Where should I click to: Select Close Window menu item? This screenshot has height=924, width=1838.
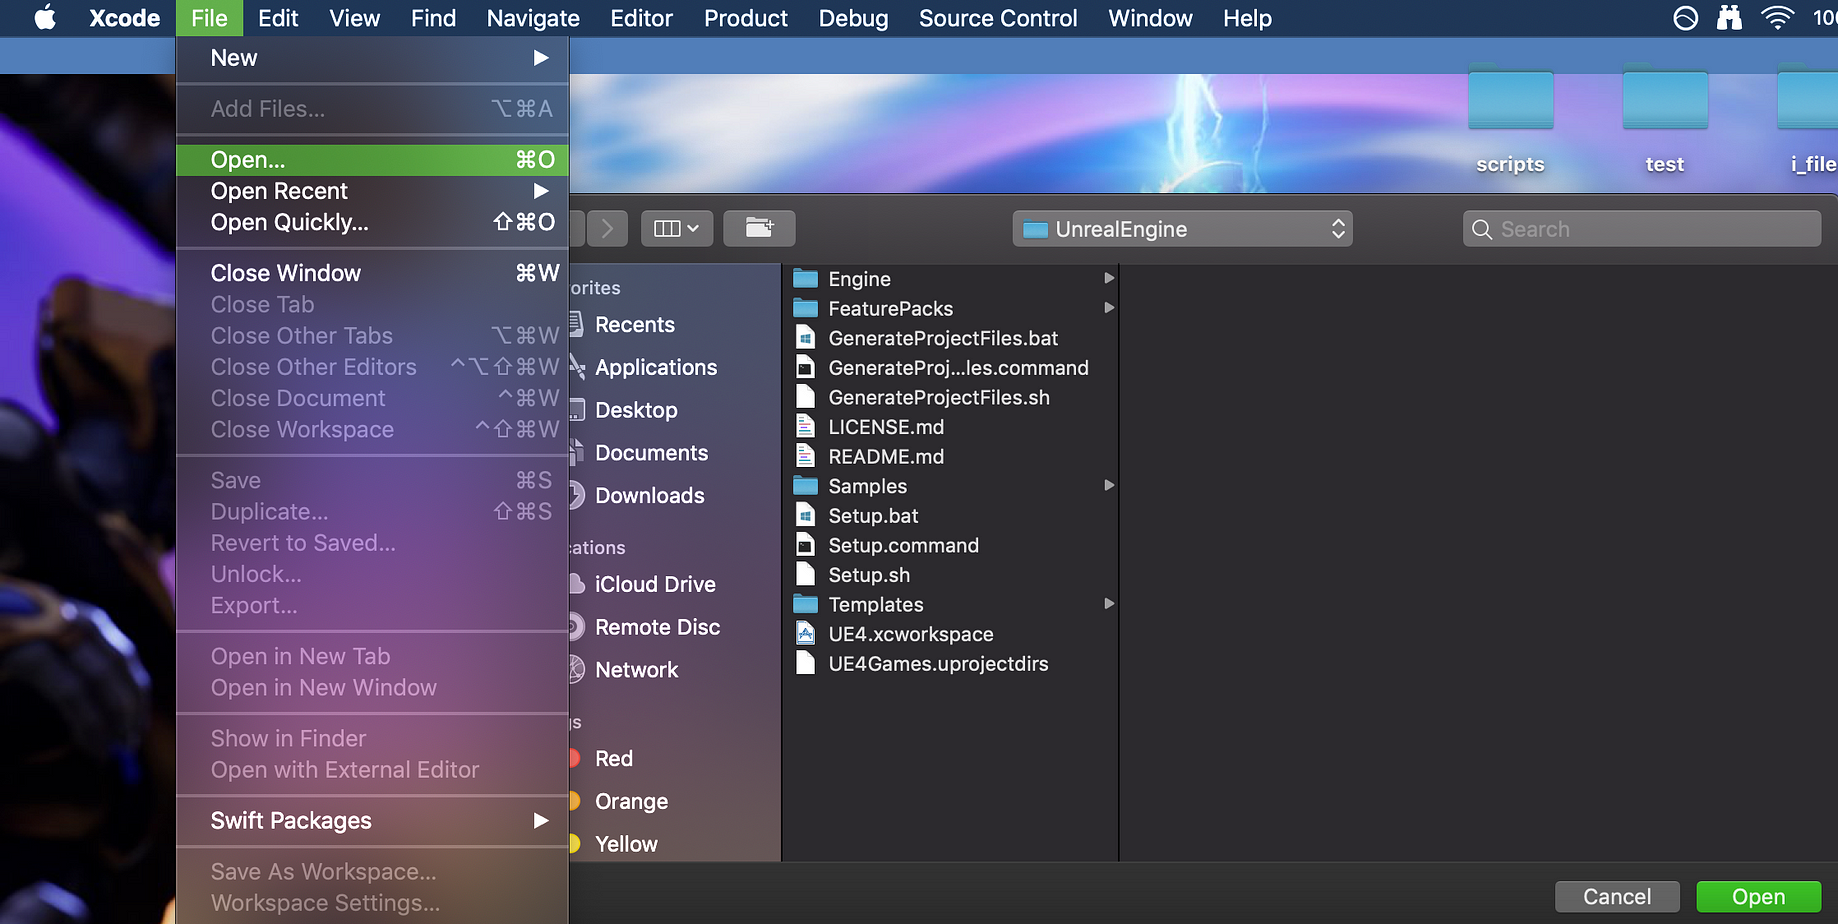(372, 273)
